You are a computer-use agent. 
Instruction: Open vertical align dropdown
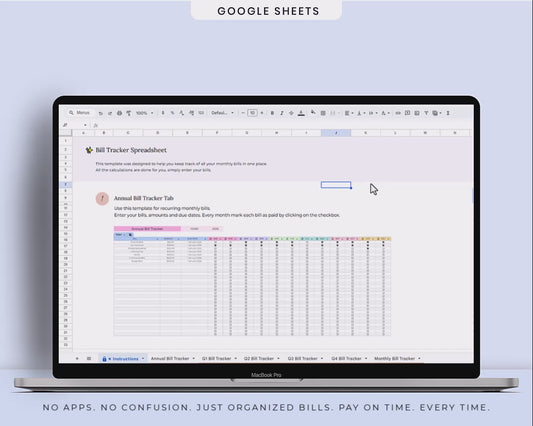pyautogui.click(x=361, y=113)
